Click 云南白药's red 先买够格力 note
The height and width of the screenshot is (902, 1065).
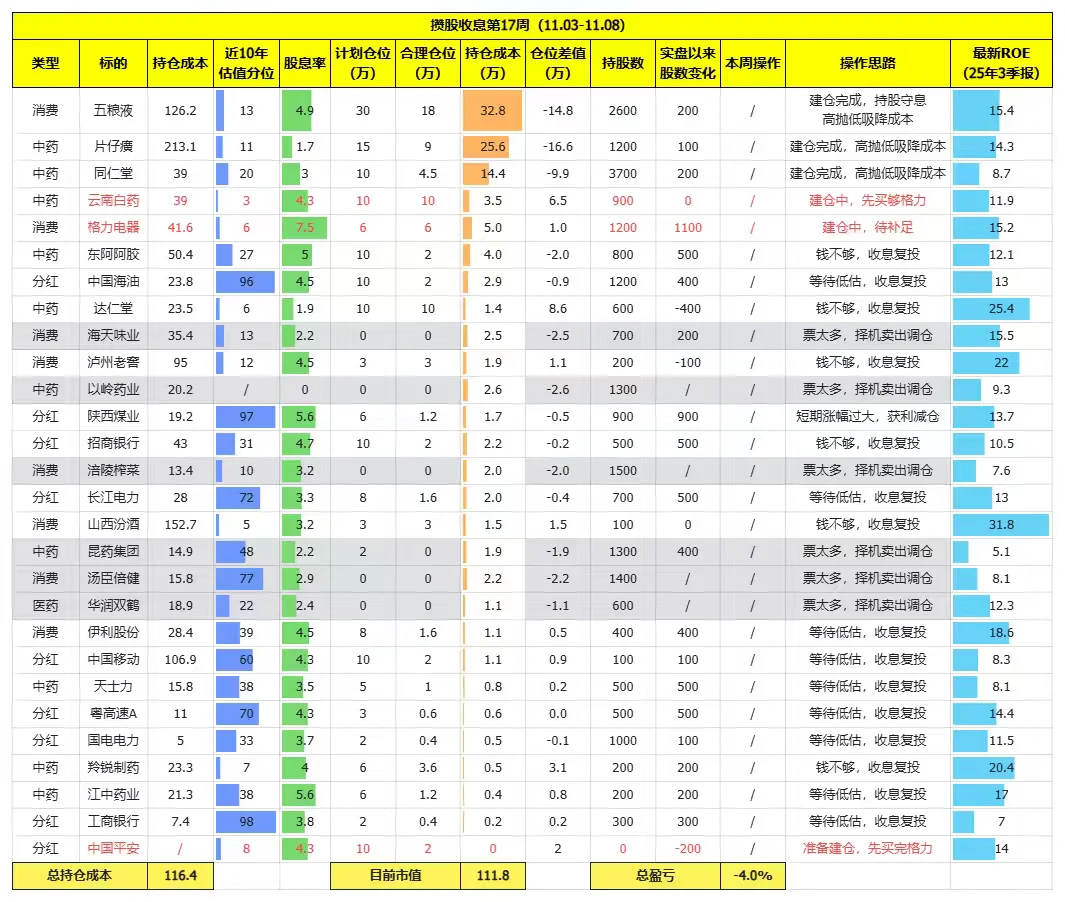tap(864, 199)
